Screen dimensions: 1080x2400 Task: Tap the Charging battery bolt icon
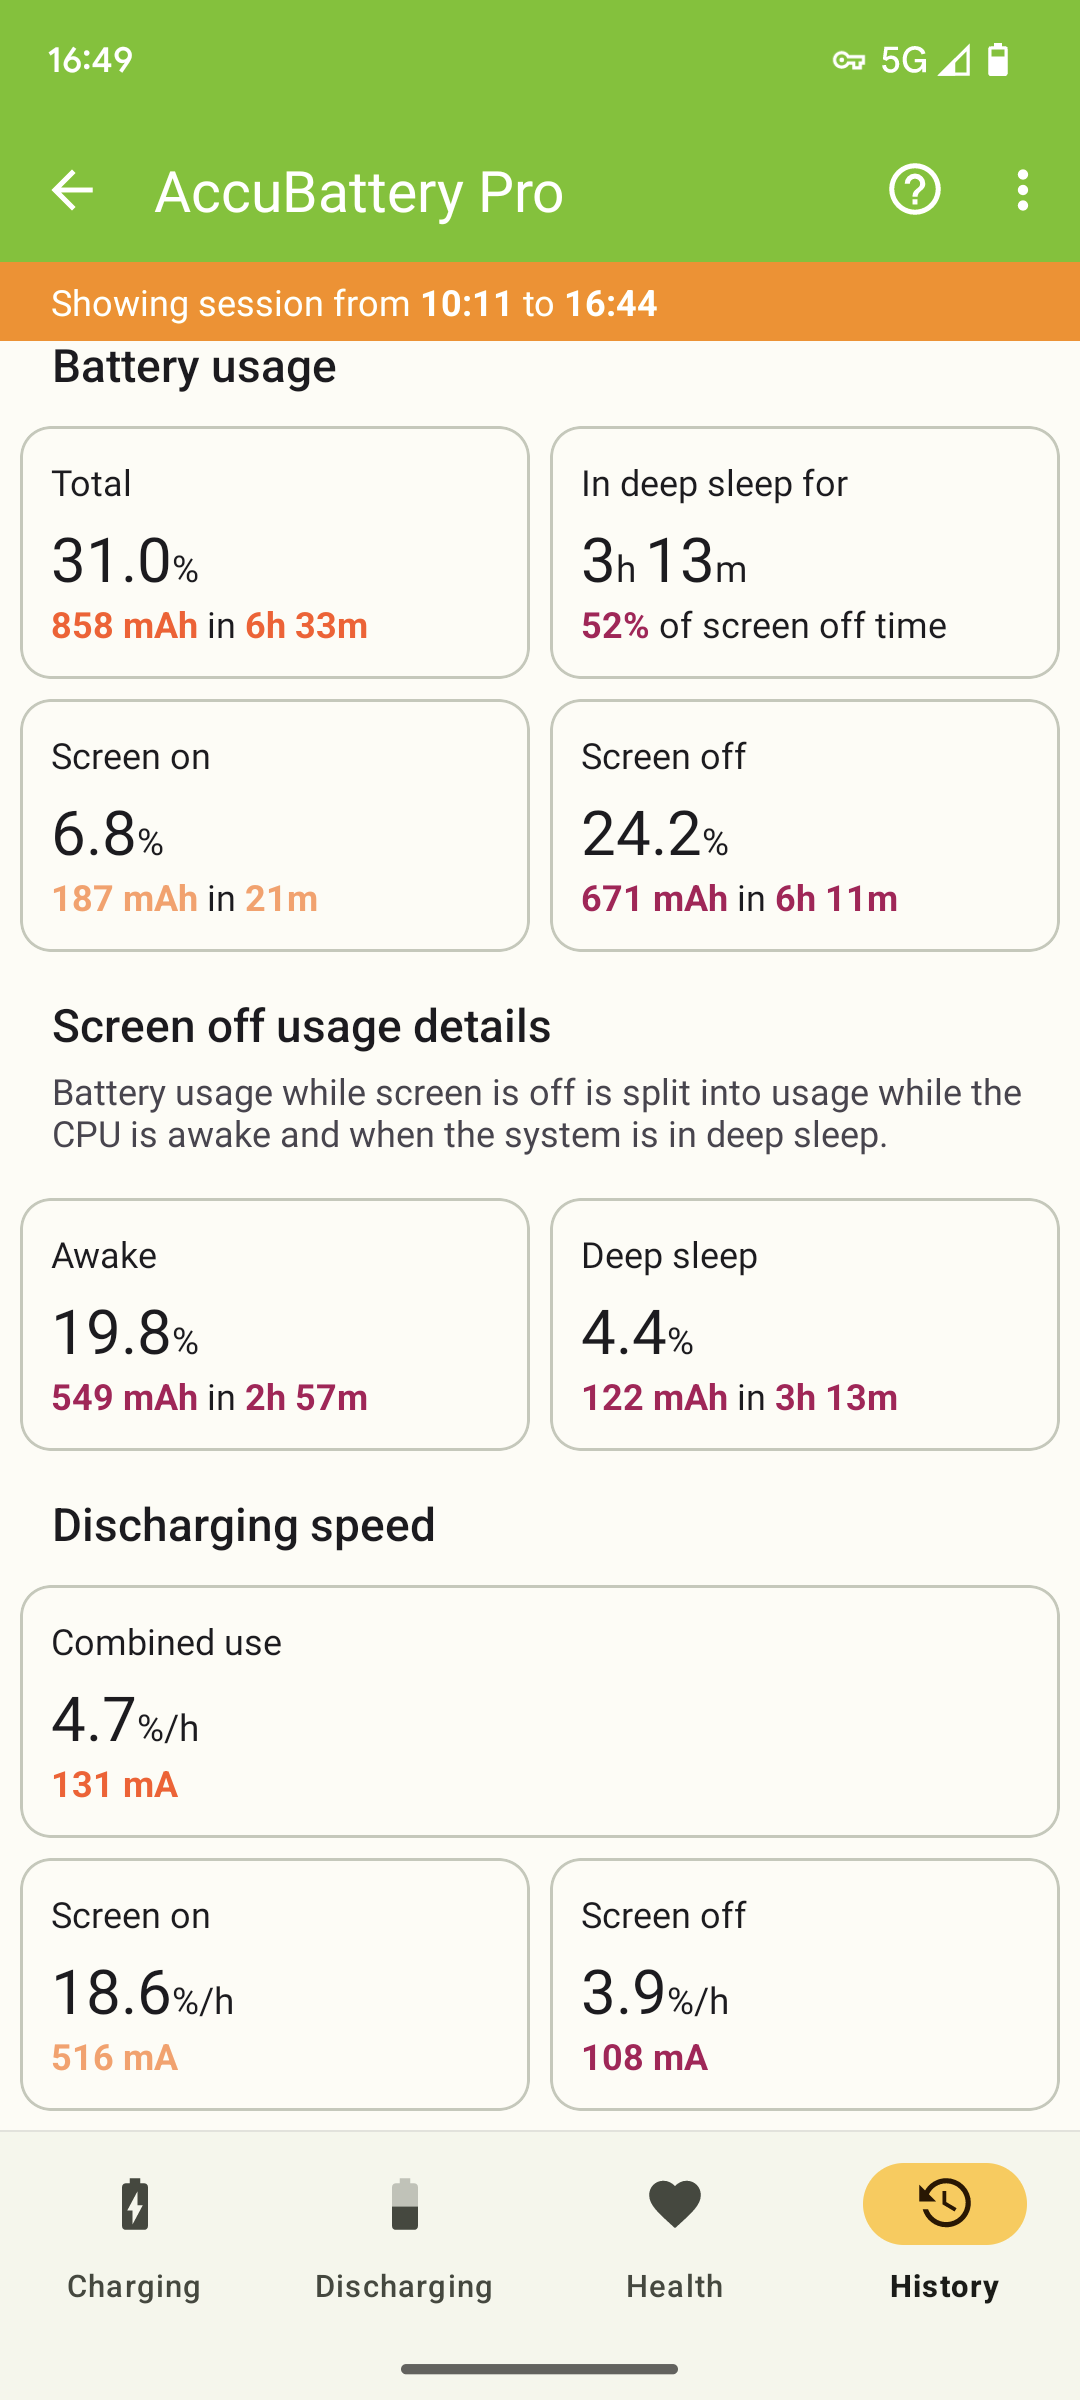(135, 2204)
